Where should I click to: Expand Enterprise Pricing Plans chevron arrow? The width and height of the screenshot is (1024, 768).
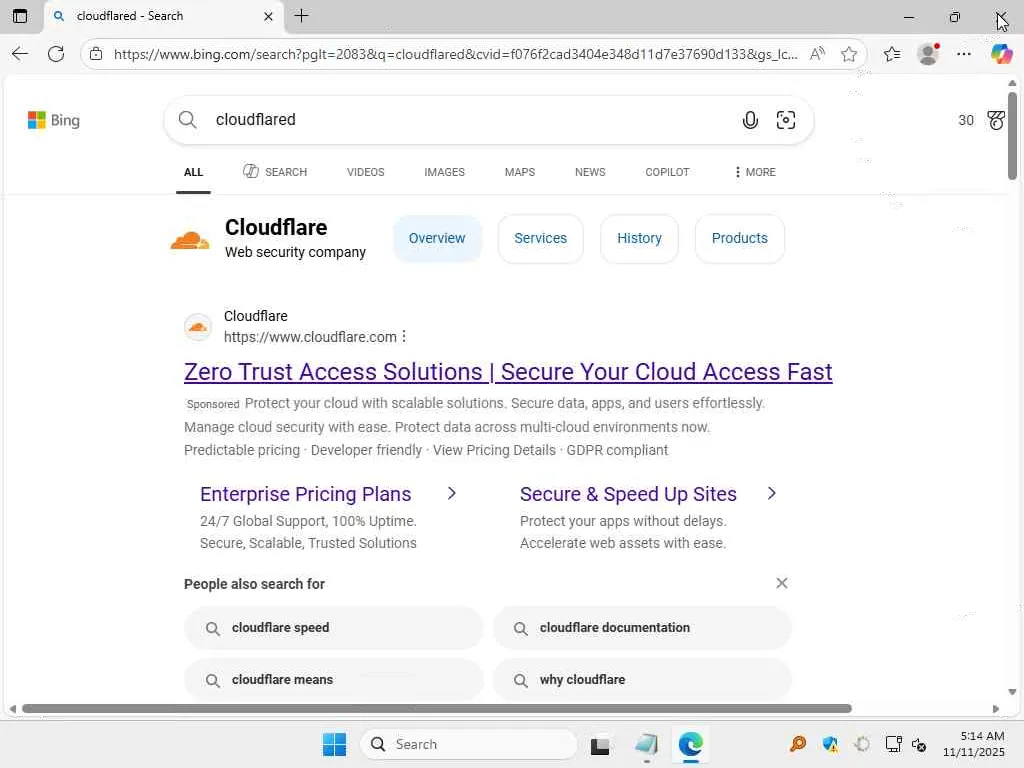(452, 493)
